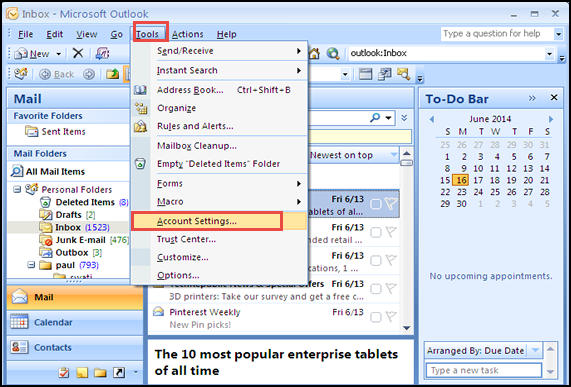Open the dropdown arrow next to New
This screenshot has height=387, width=571.
click(x=58, y=54)
